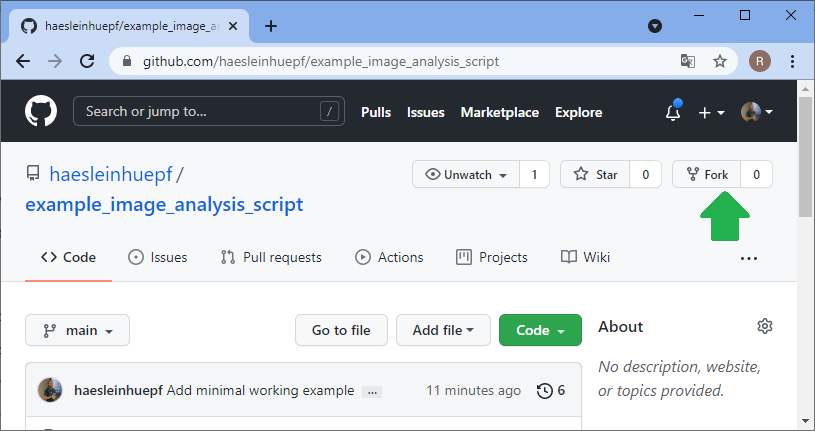
Task: Click the About section settings gear
Action: click(765, 327)
